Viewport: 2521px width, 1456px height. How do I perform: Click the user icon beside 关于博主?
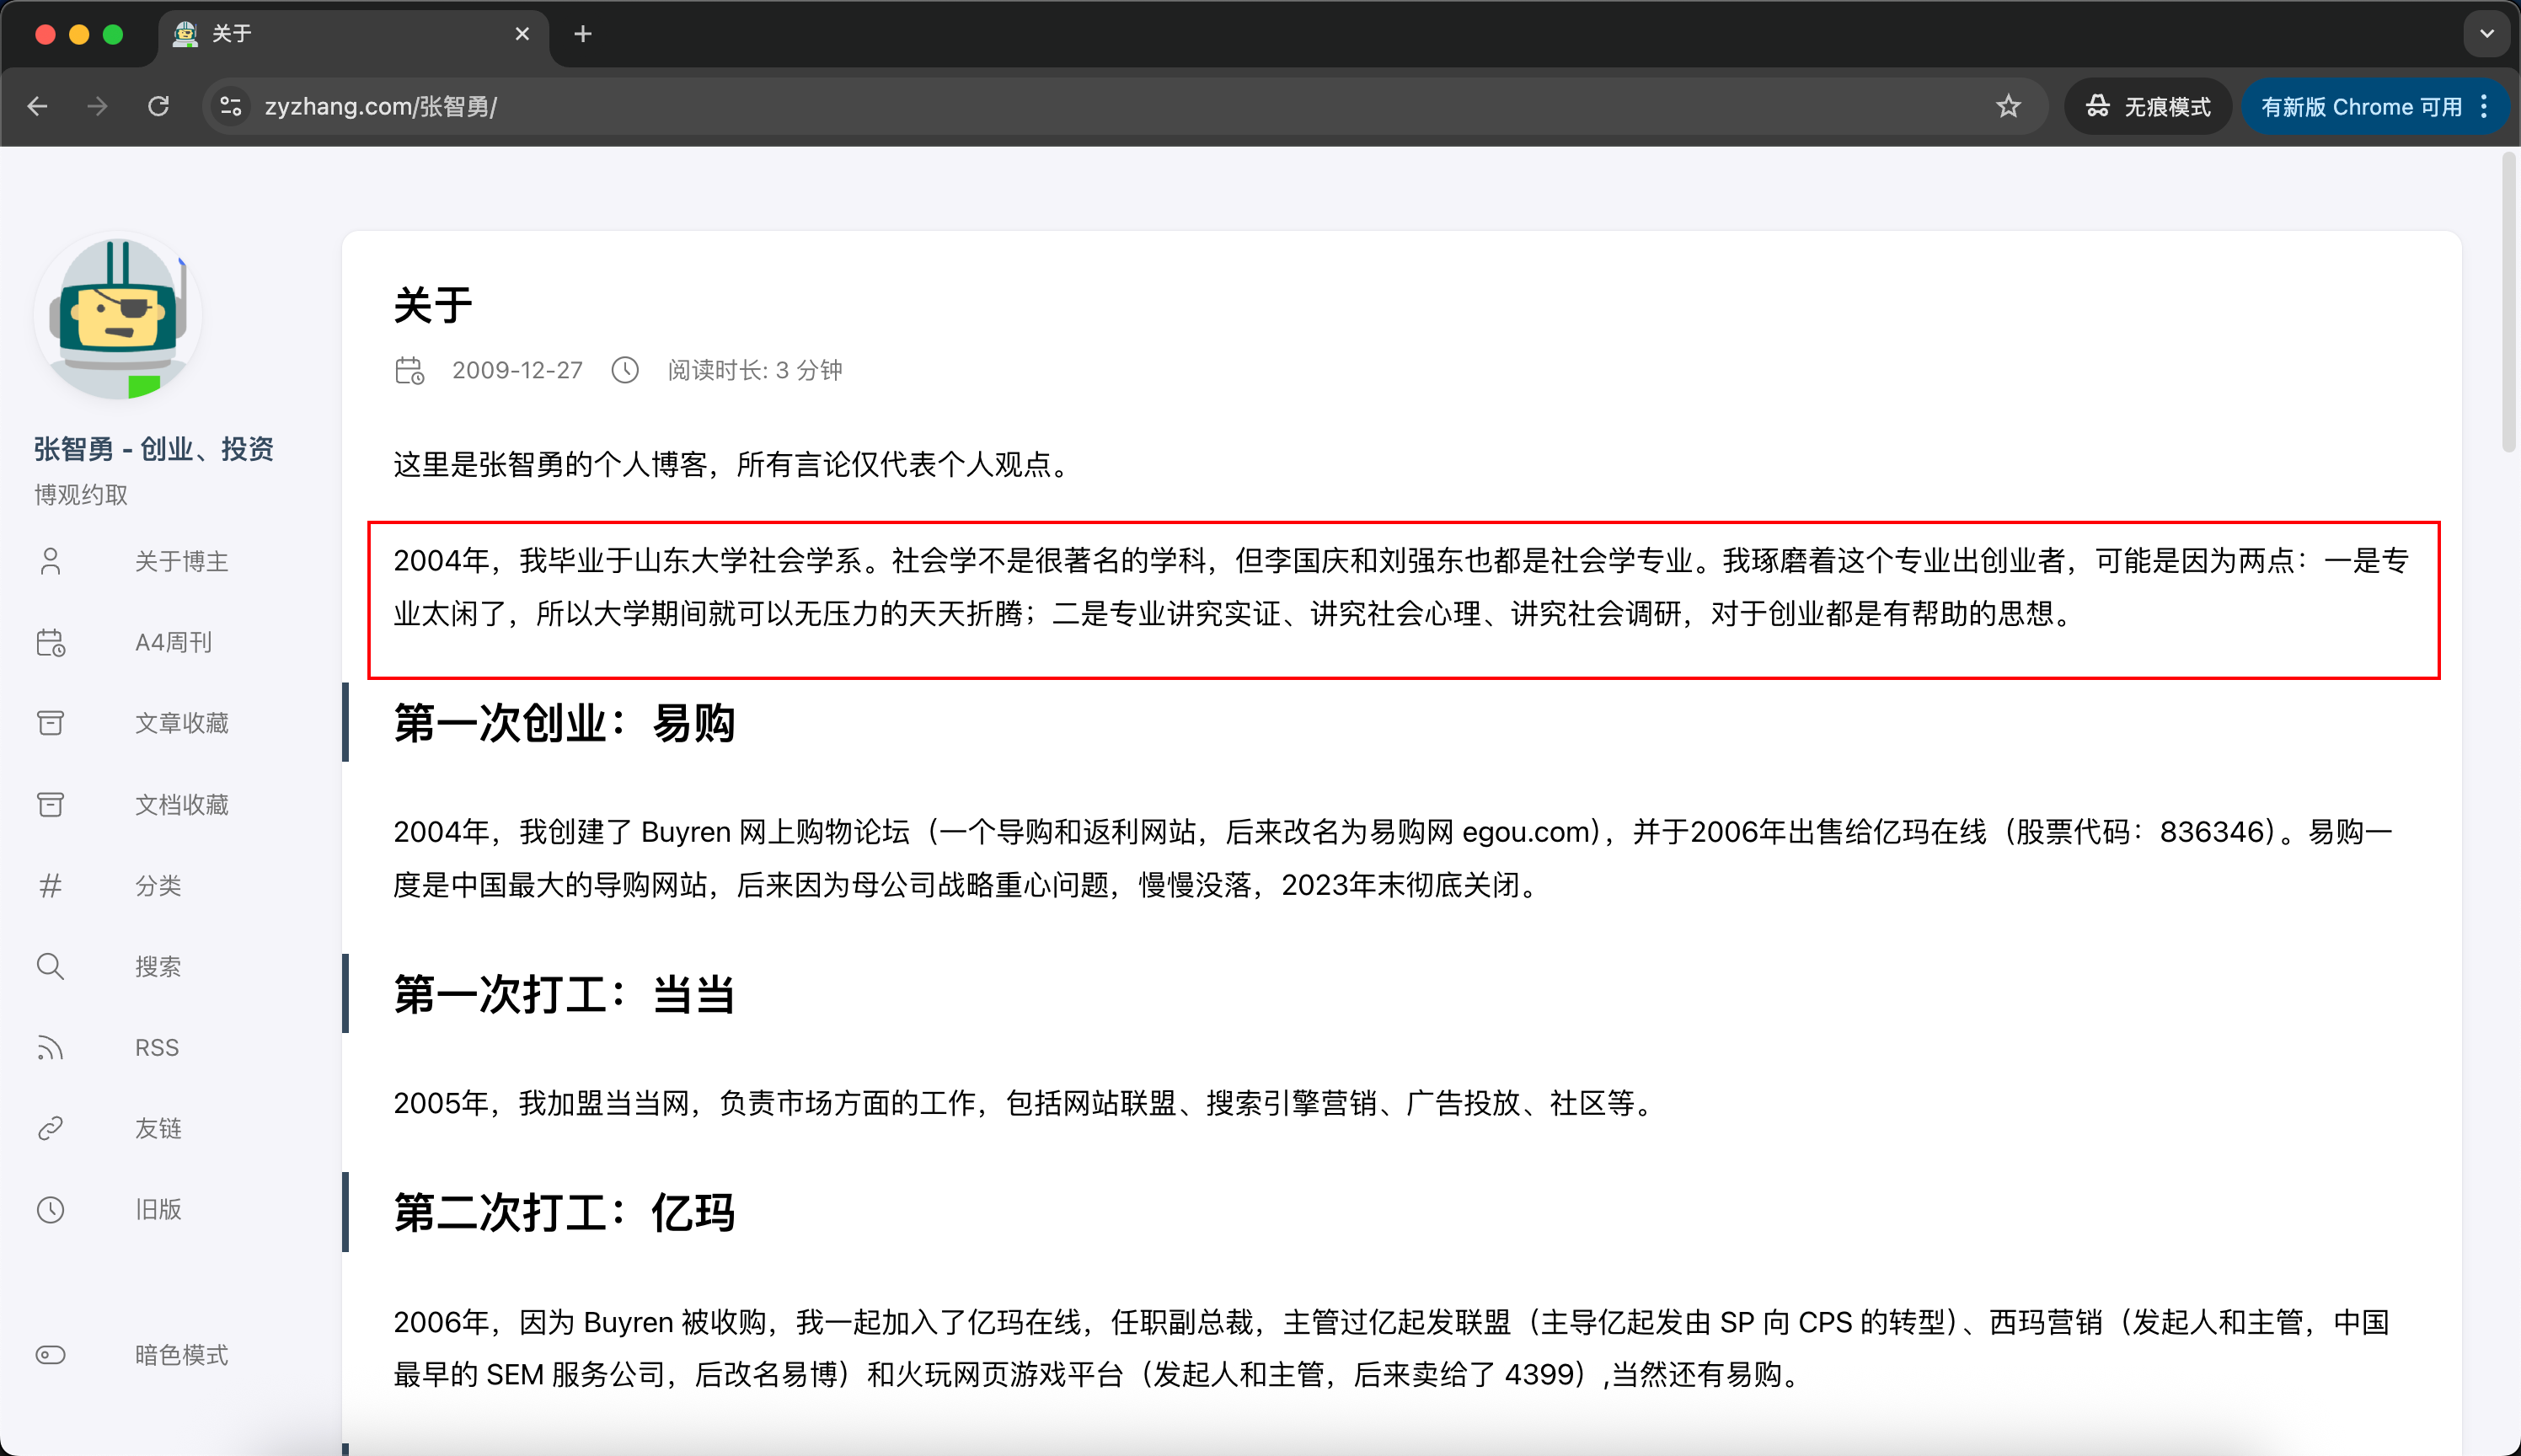point(50,561)
